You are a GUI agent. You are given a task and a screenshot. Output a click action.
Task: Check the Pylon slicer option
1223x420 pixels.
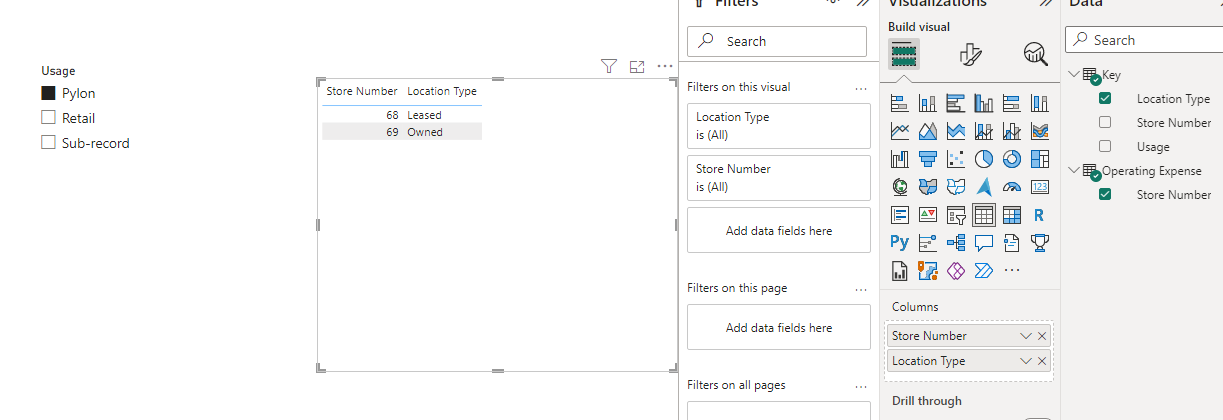(x=48, y=93)
